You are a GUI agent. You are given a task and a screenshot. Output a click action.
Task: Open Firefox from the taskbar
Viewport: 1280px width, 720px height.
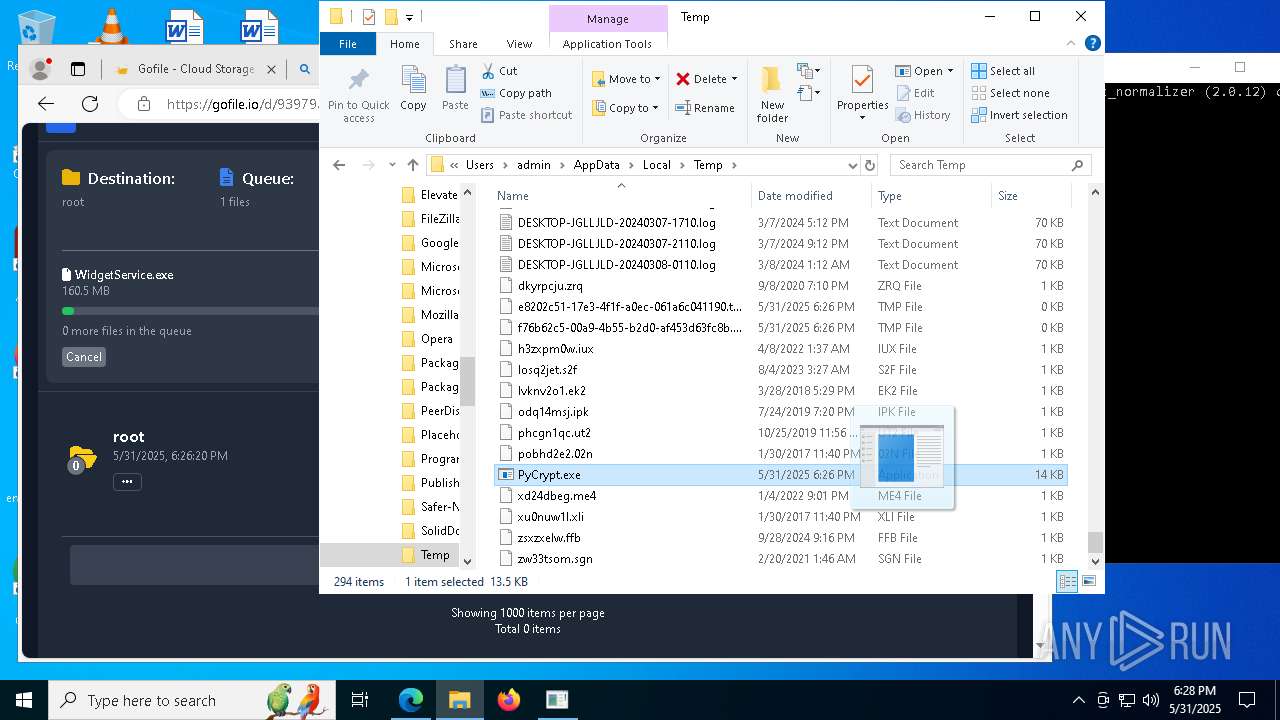[x=509, y=700]
